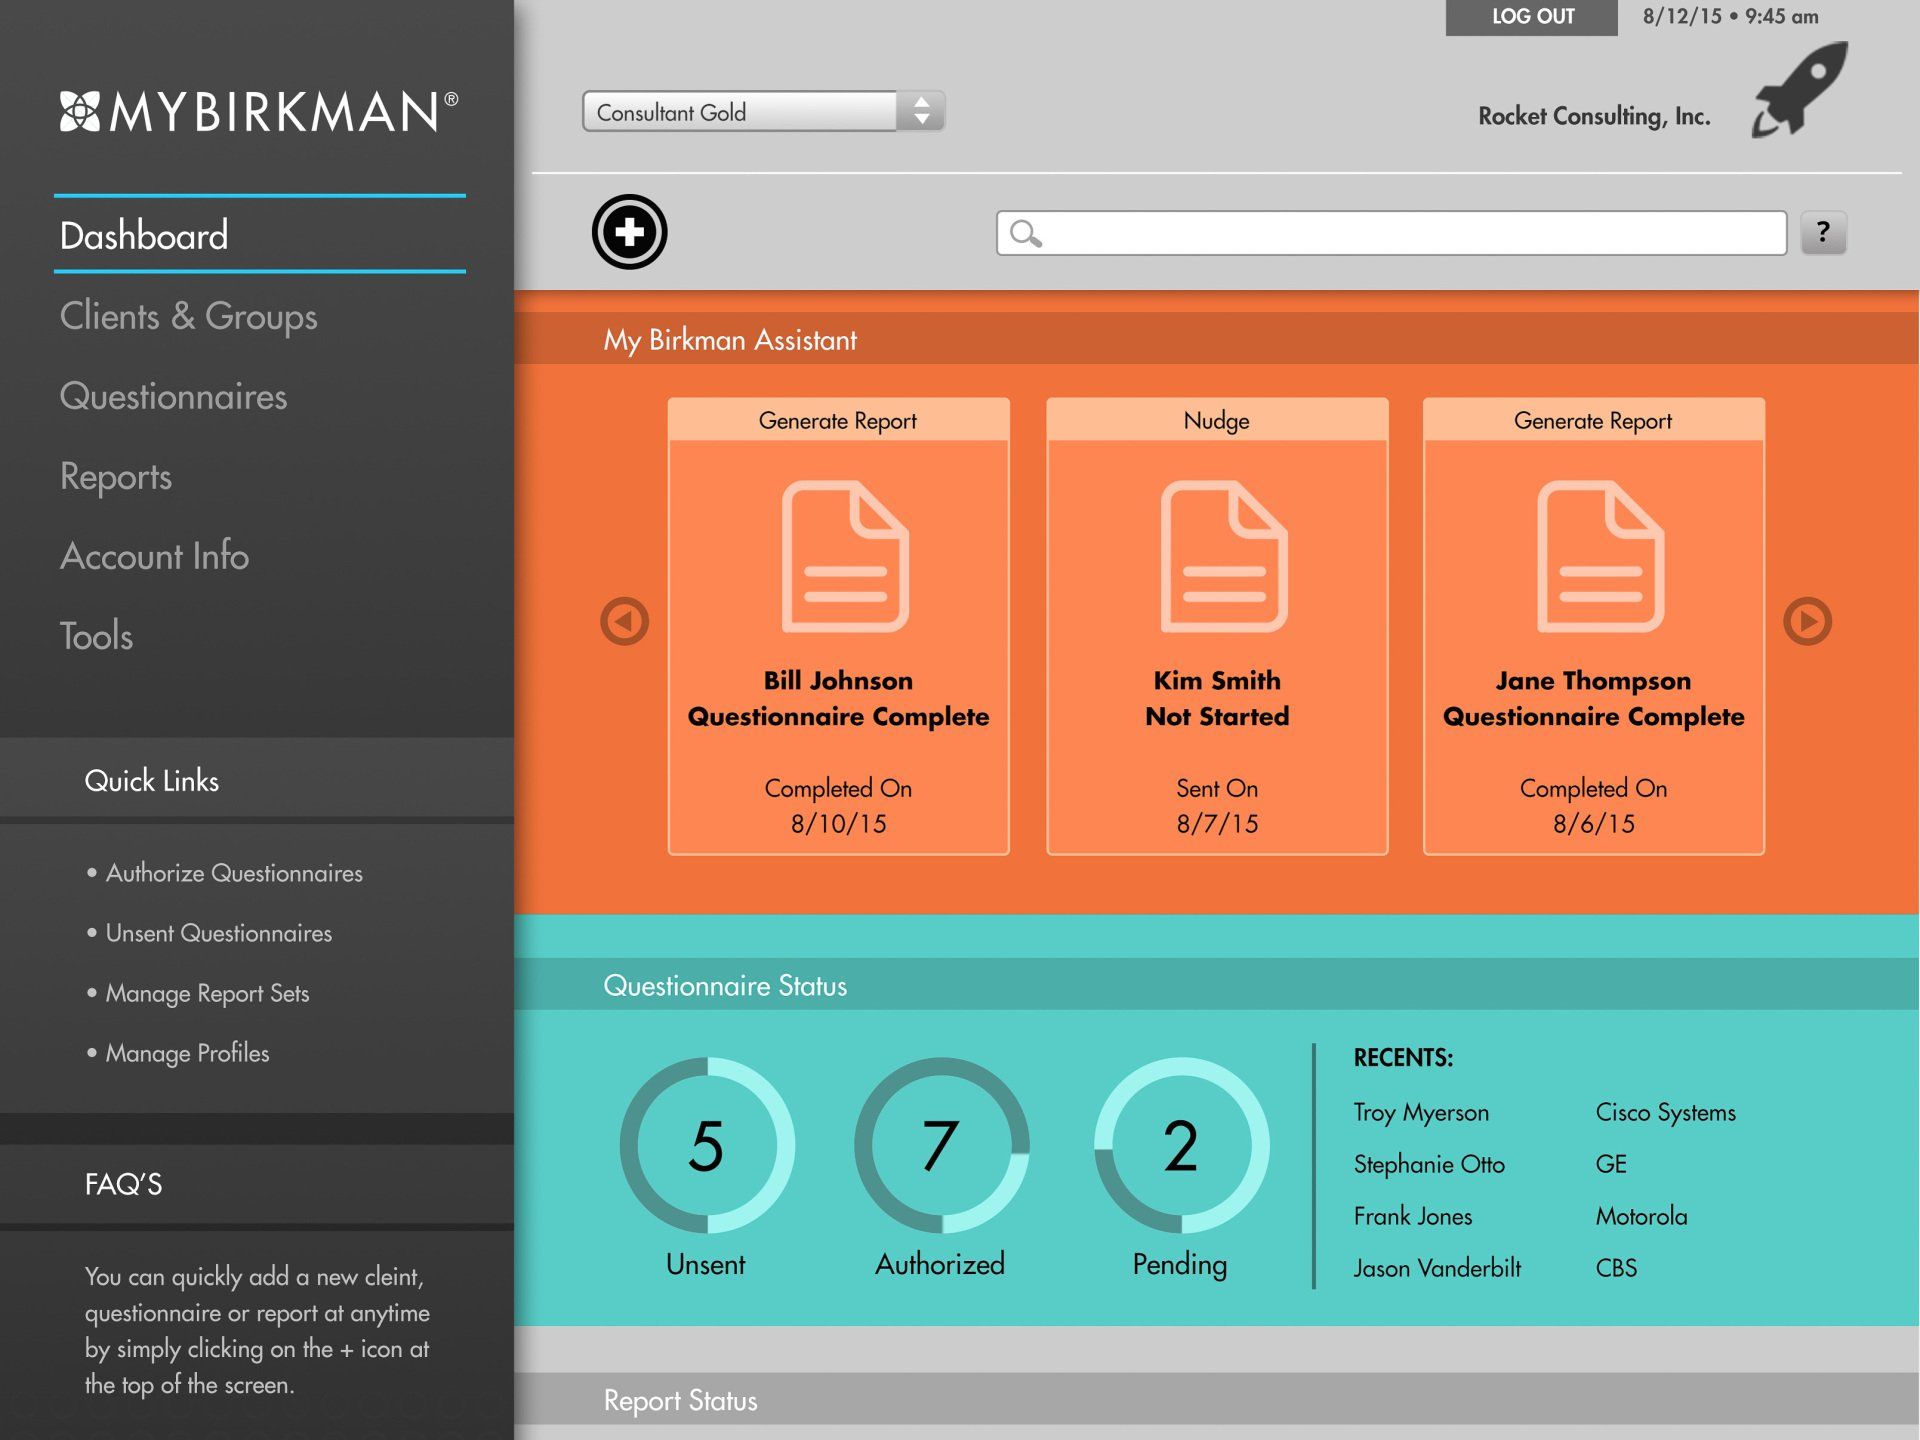Image resolution: width=1920 pixels, height=1440 pixels.
Task: Open Authorize Questionnaires quick link
Action: coord(234,873)
